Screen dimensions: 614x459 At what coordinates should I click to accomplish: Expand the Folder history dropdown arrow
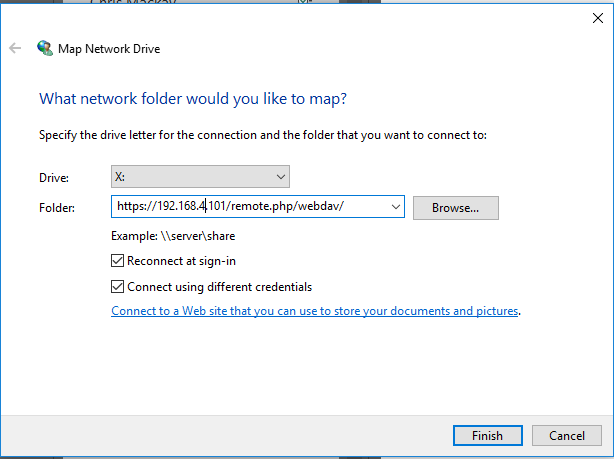tap(395, 207)
